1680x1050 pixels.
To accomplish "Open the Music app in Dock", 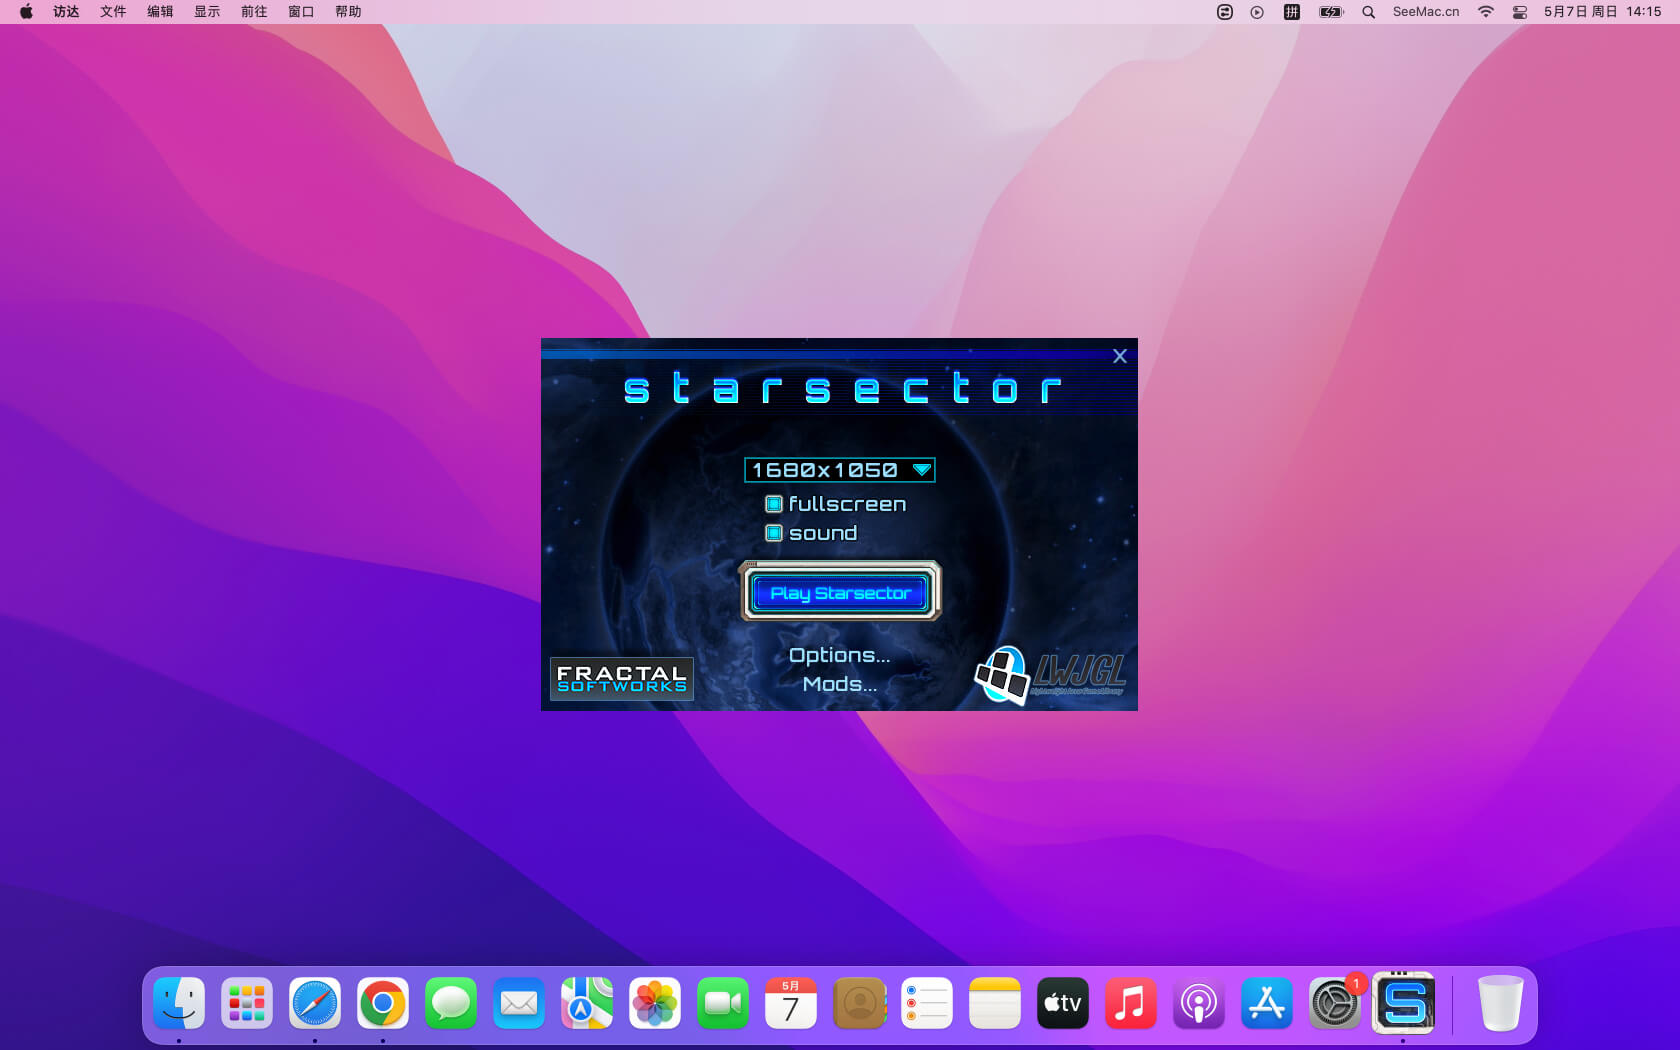I will pyautogui.click(x=1130, y=1003).
